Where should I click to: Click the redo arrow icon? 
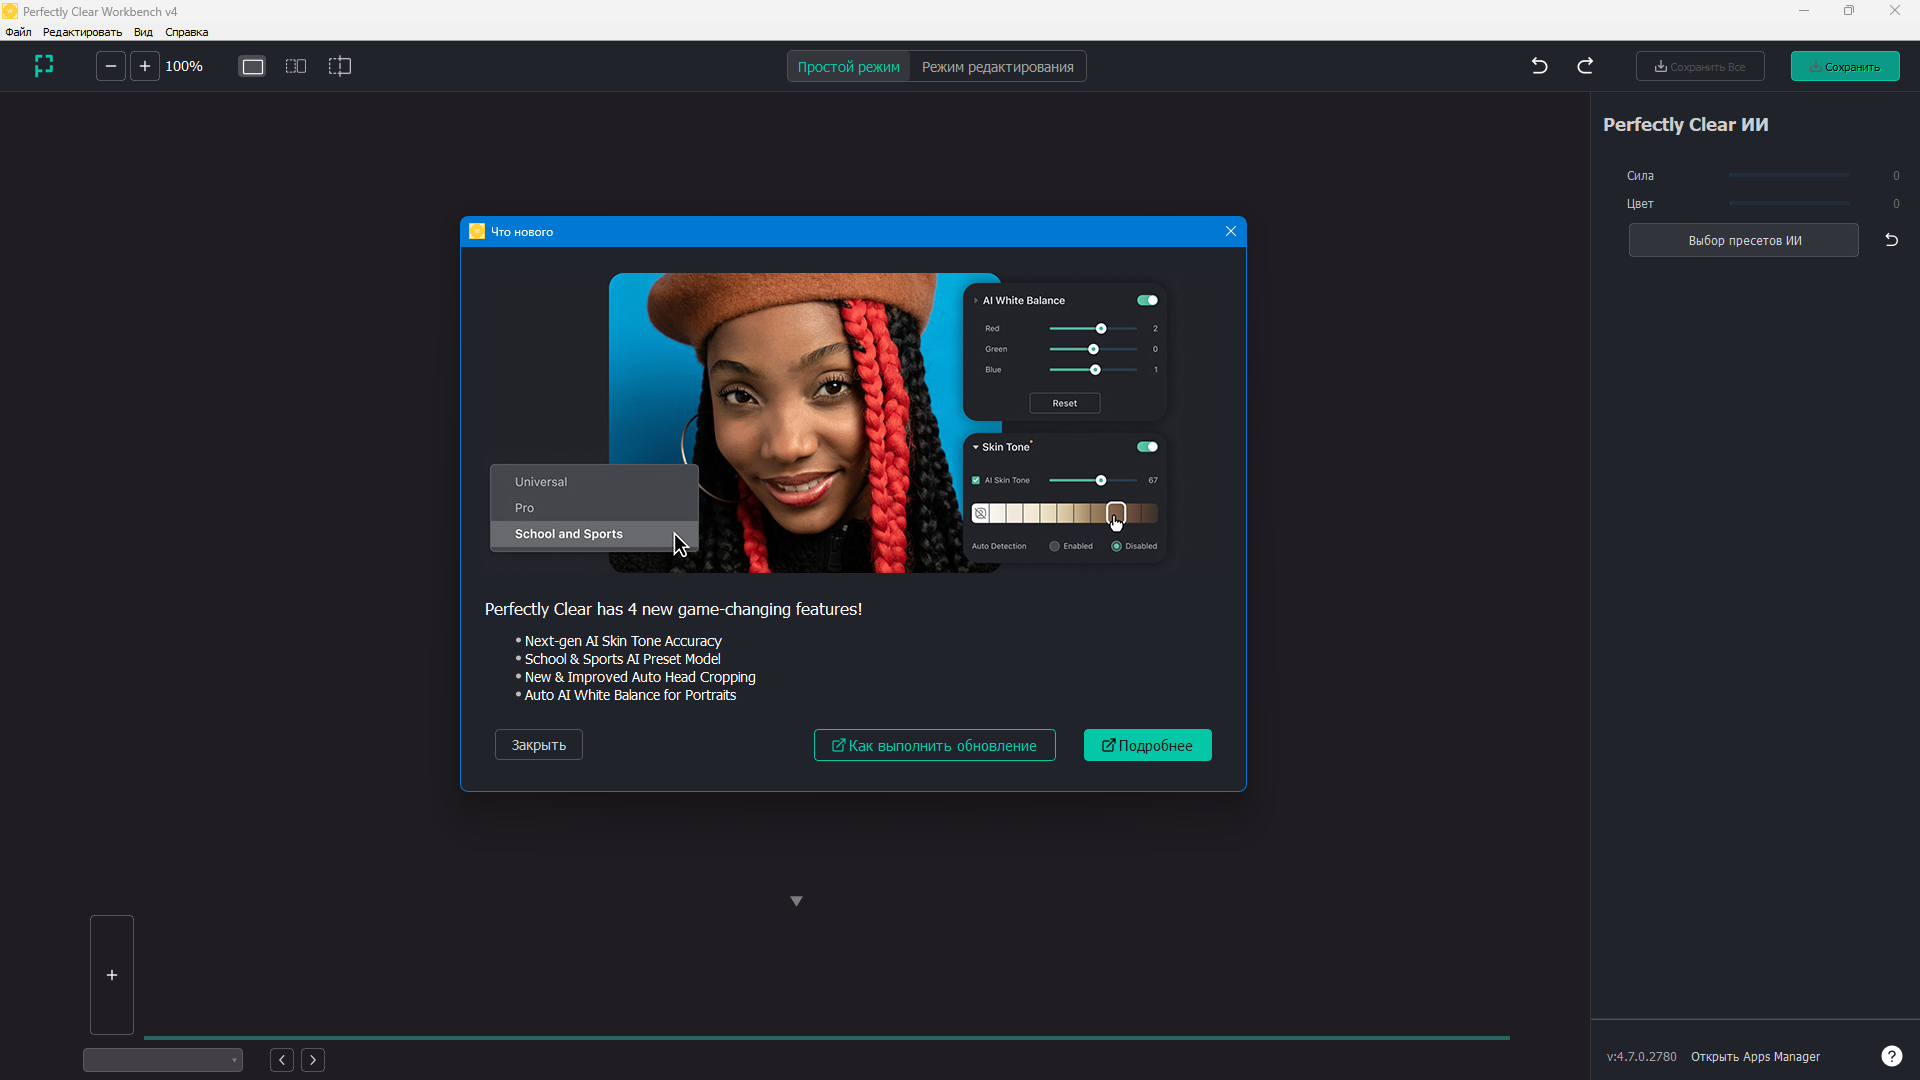point(1585,66)
